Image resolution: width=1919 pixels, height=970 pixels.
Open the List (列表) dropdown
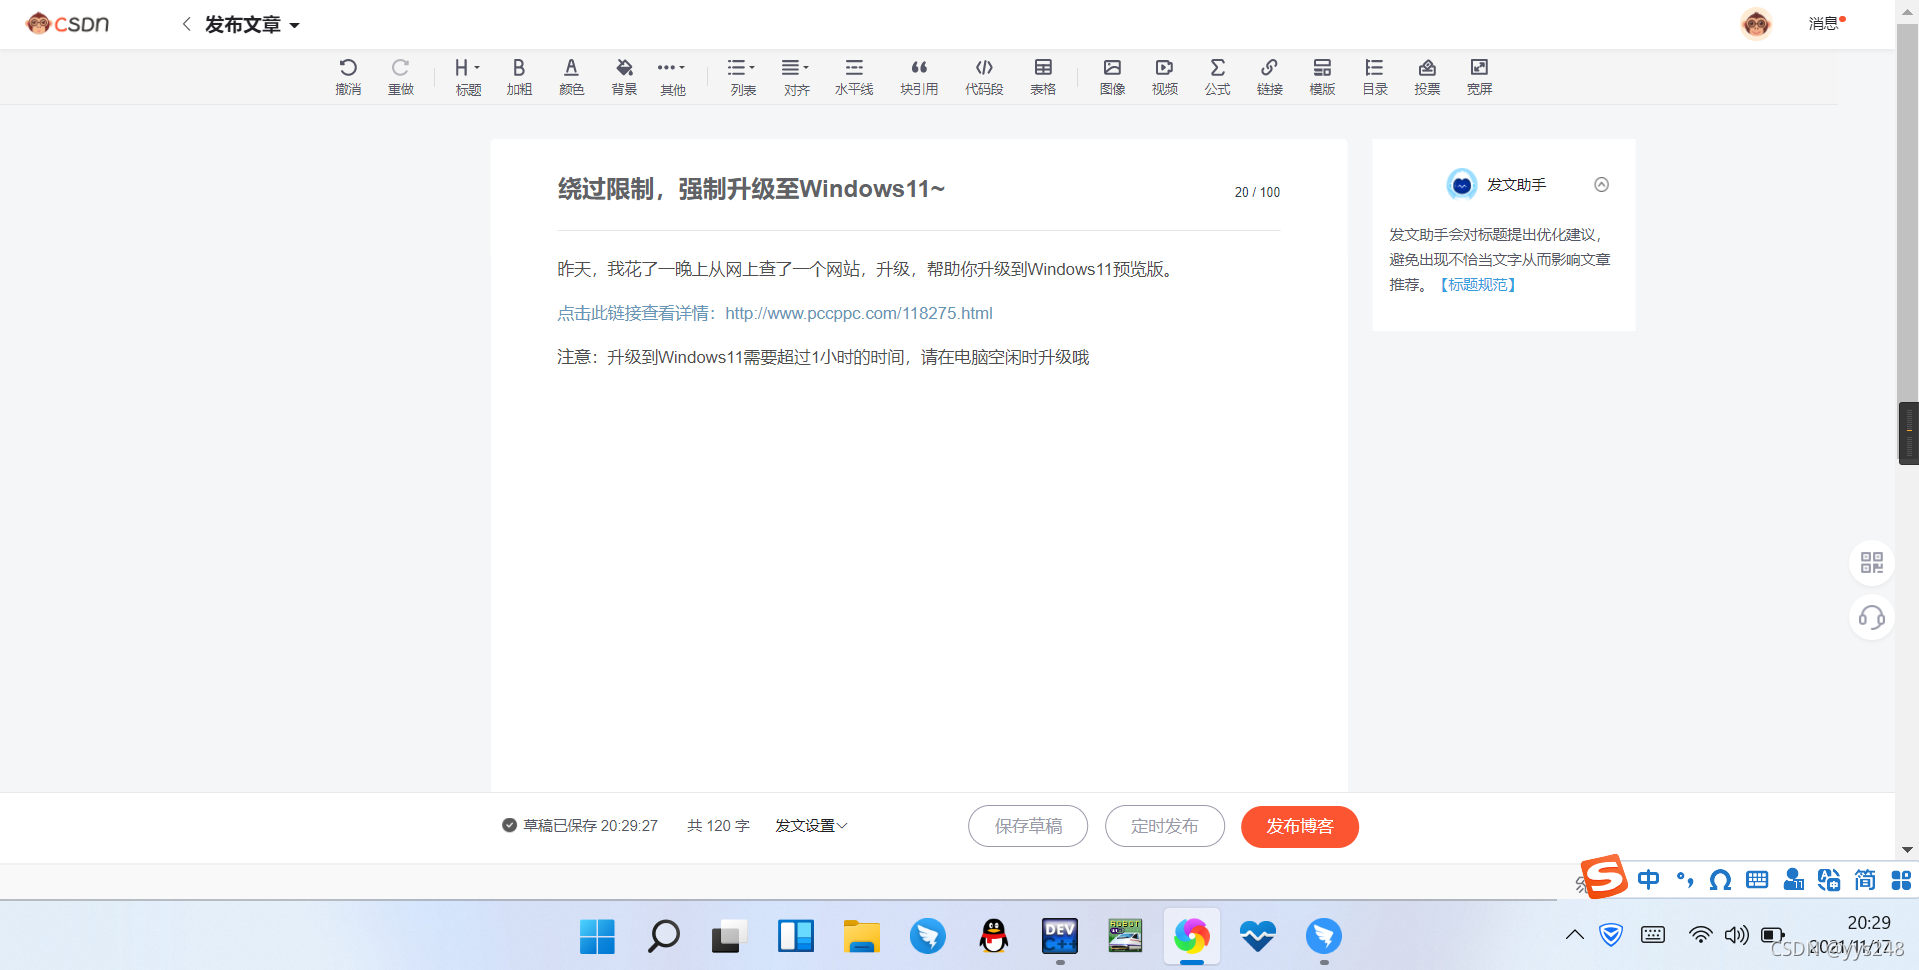742,77
